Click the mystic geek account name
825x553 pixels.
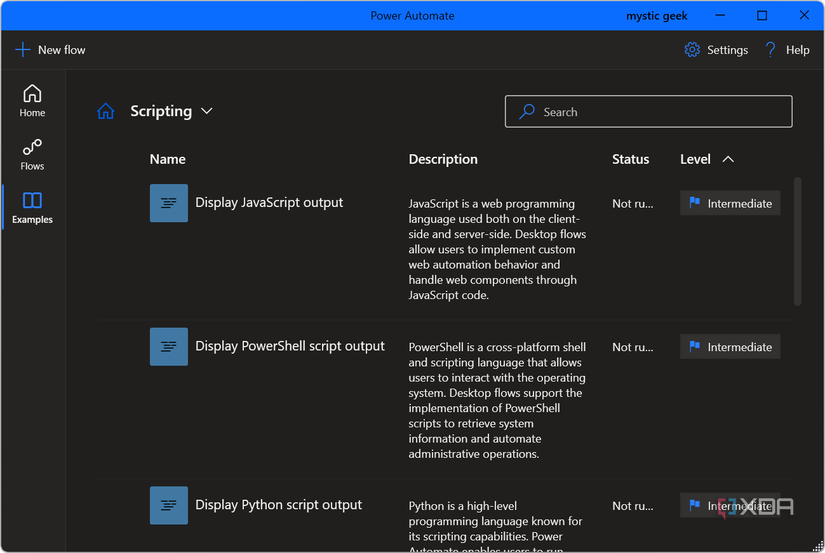pyautogui.click(x=657, y=16)
